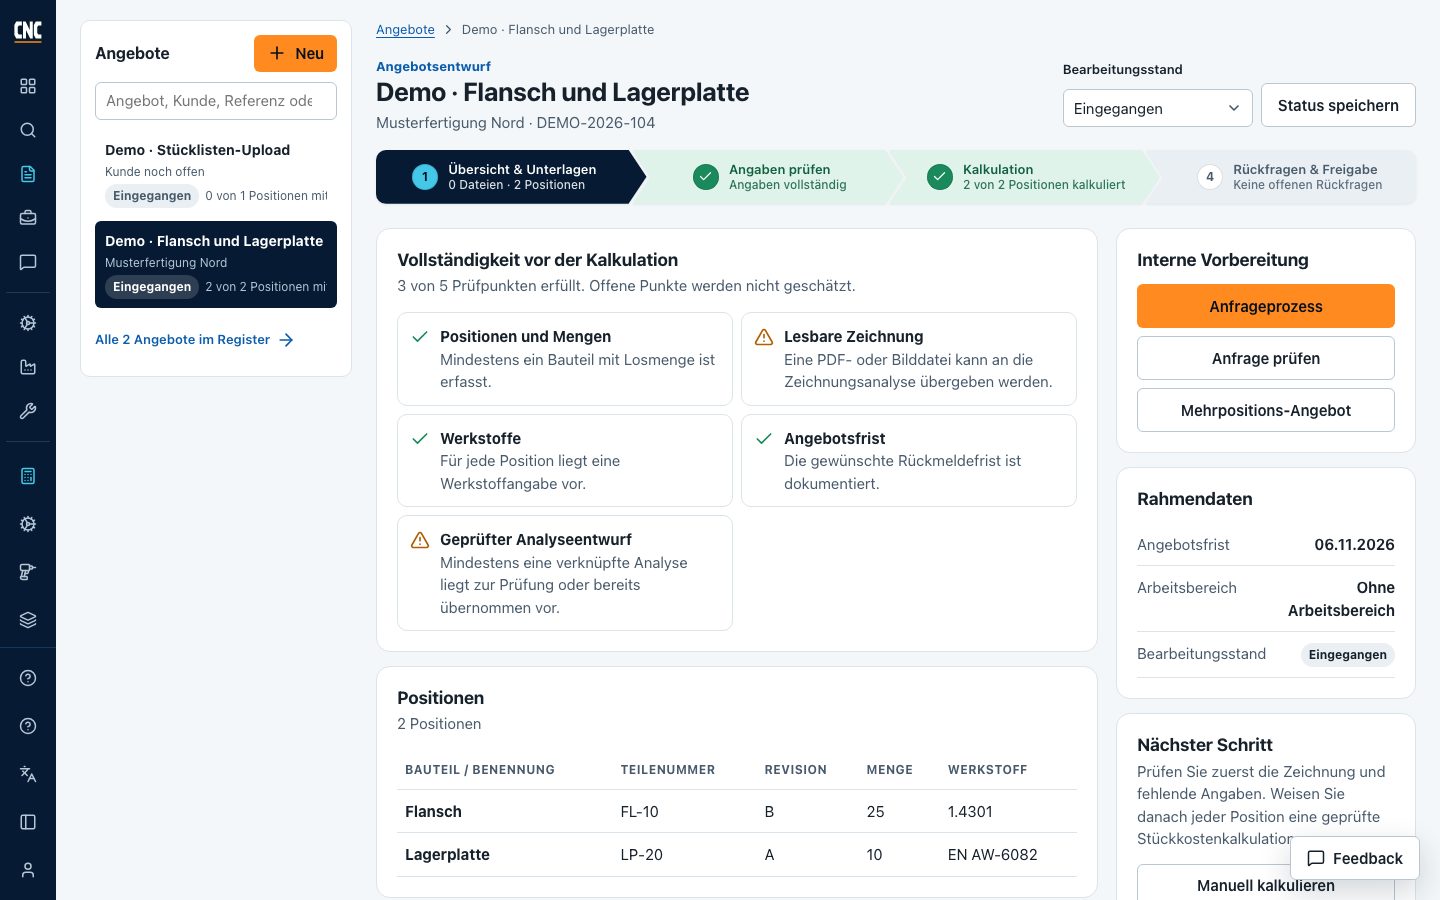Open the power drill icon in sidebar
Screen dimensions: 1440x900
[x=28, y=572]
